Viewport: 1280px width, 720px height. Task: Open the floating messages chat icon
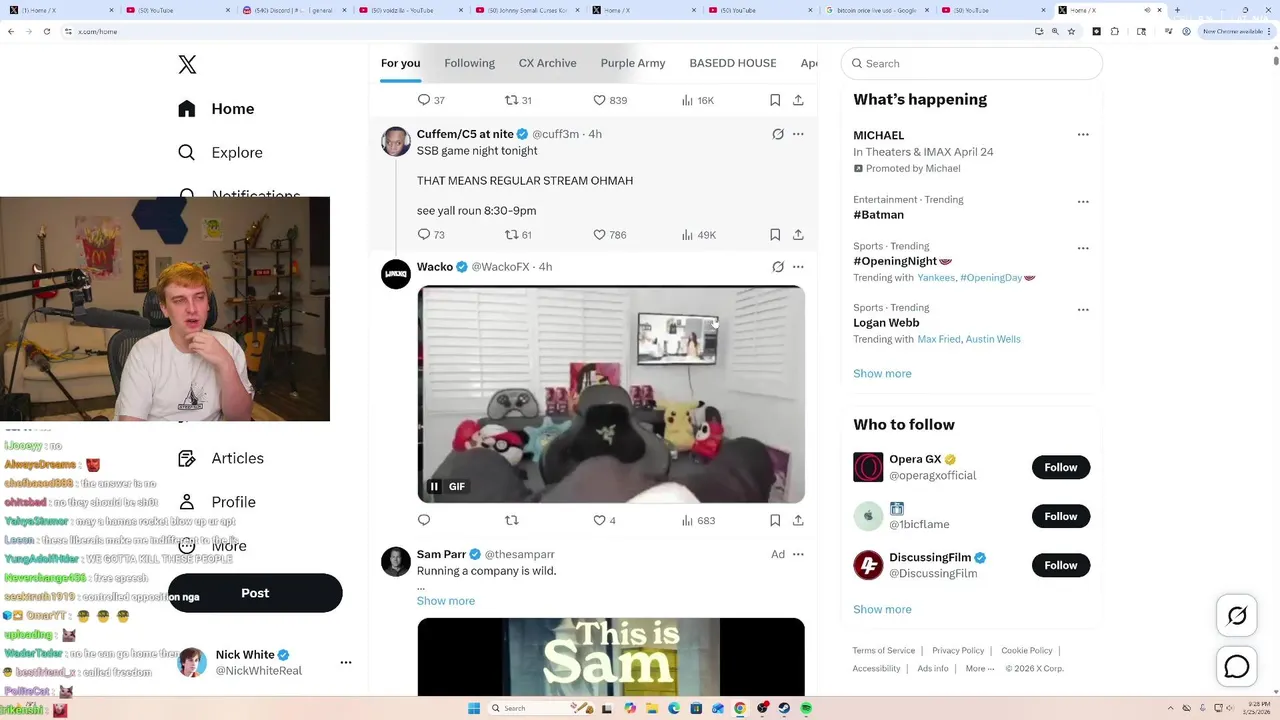[1237, 666]
